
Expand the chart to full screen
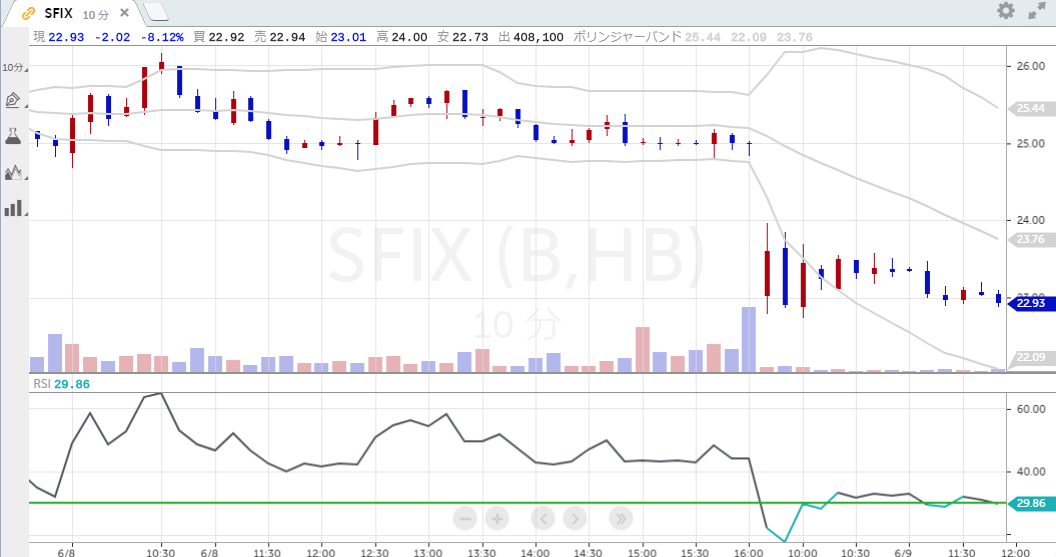point(1037,11)
